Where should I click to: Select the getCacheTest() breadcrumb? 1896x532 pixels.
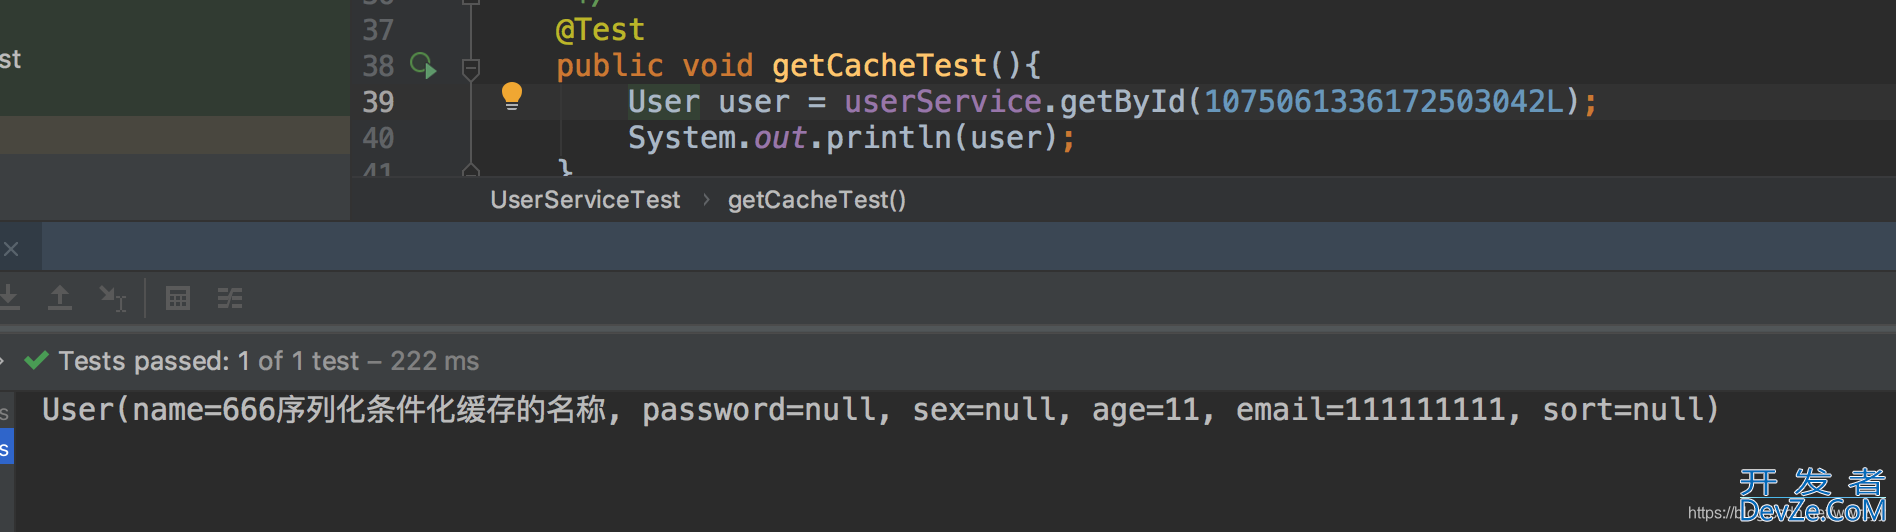click(817, 200)
